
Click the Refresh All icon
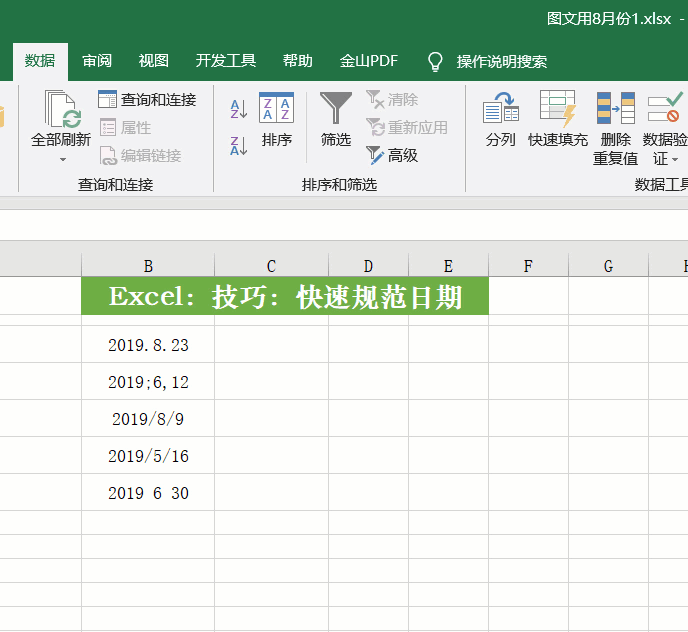click(x=63, y=109)
